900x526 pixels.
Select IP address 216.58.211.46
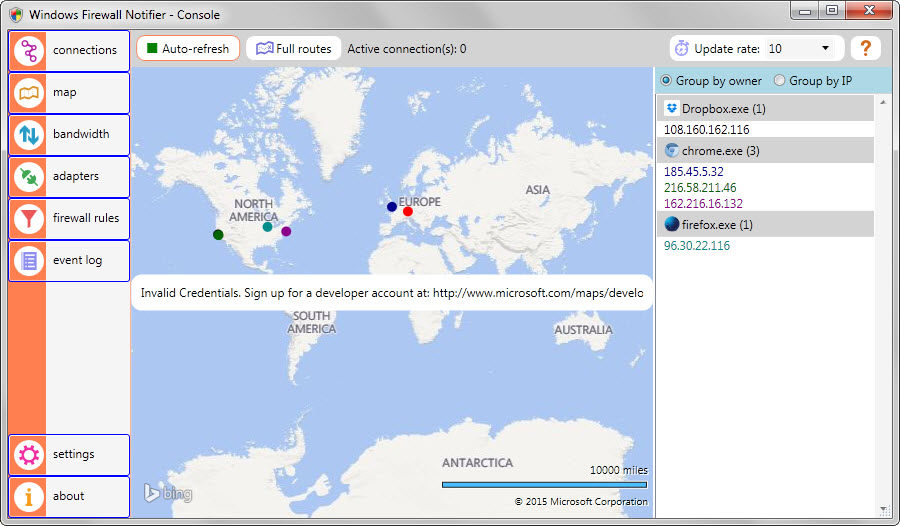click(700, 187)
